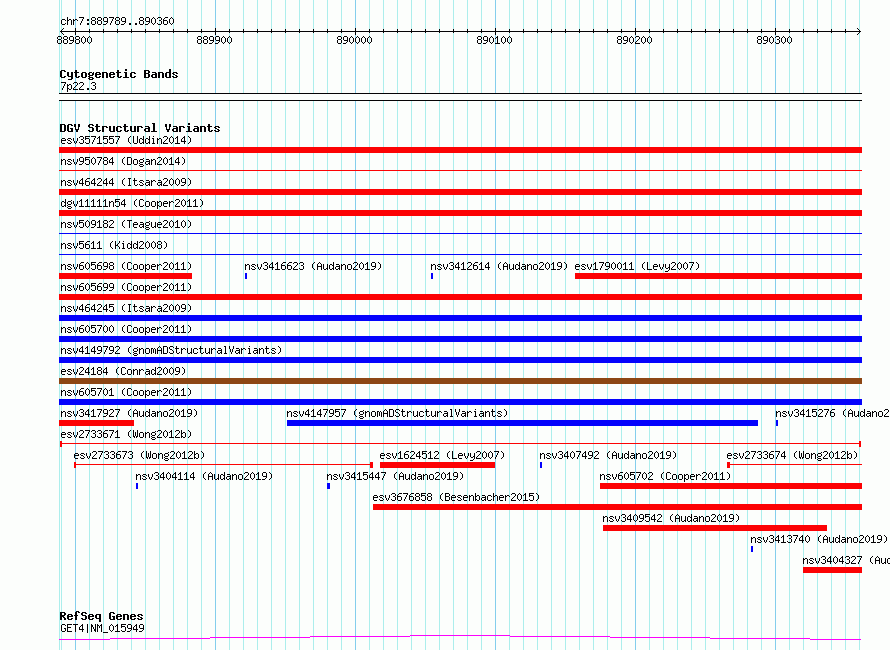Screen dimensions: 890x650
Task: Select nsv5611 (Kidd2008) variant label
Action: click(114, 245)
